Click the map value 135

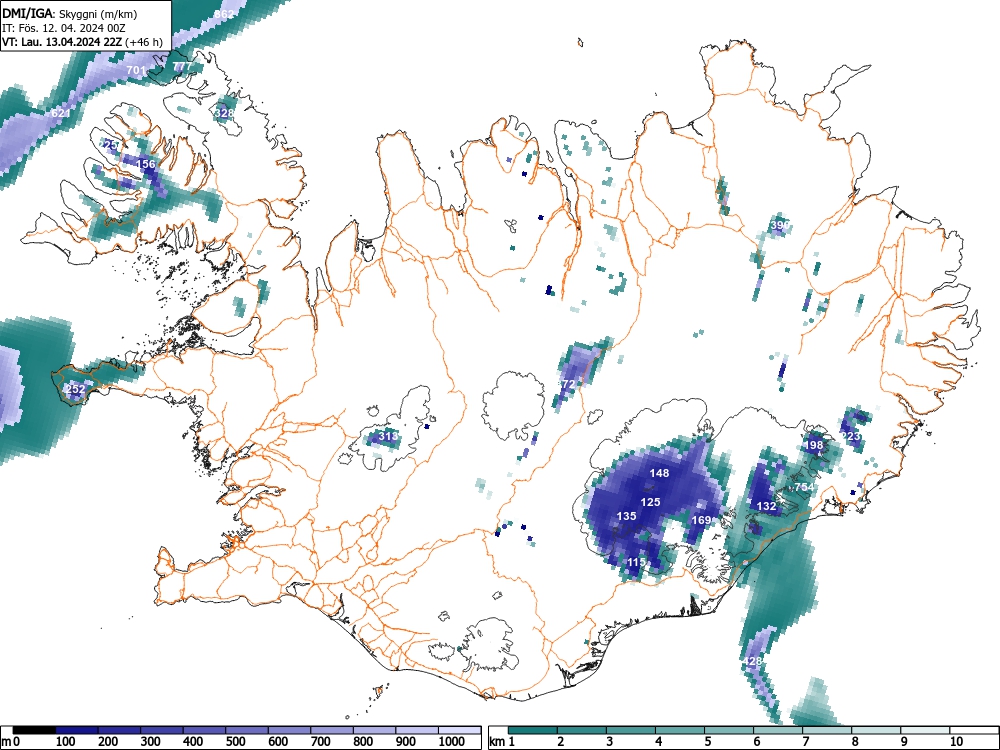coord(626,516)
